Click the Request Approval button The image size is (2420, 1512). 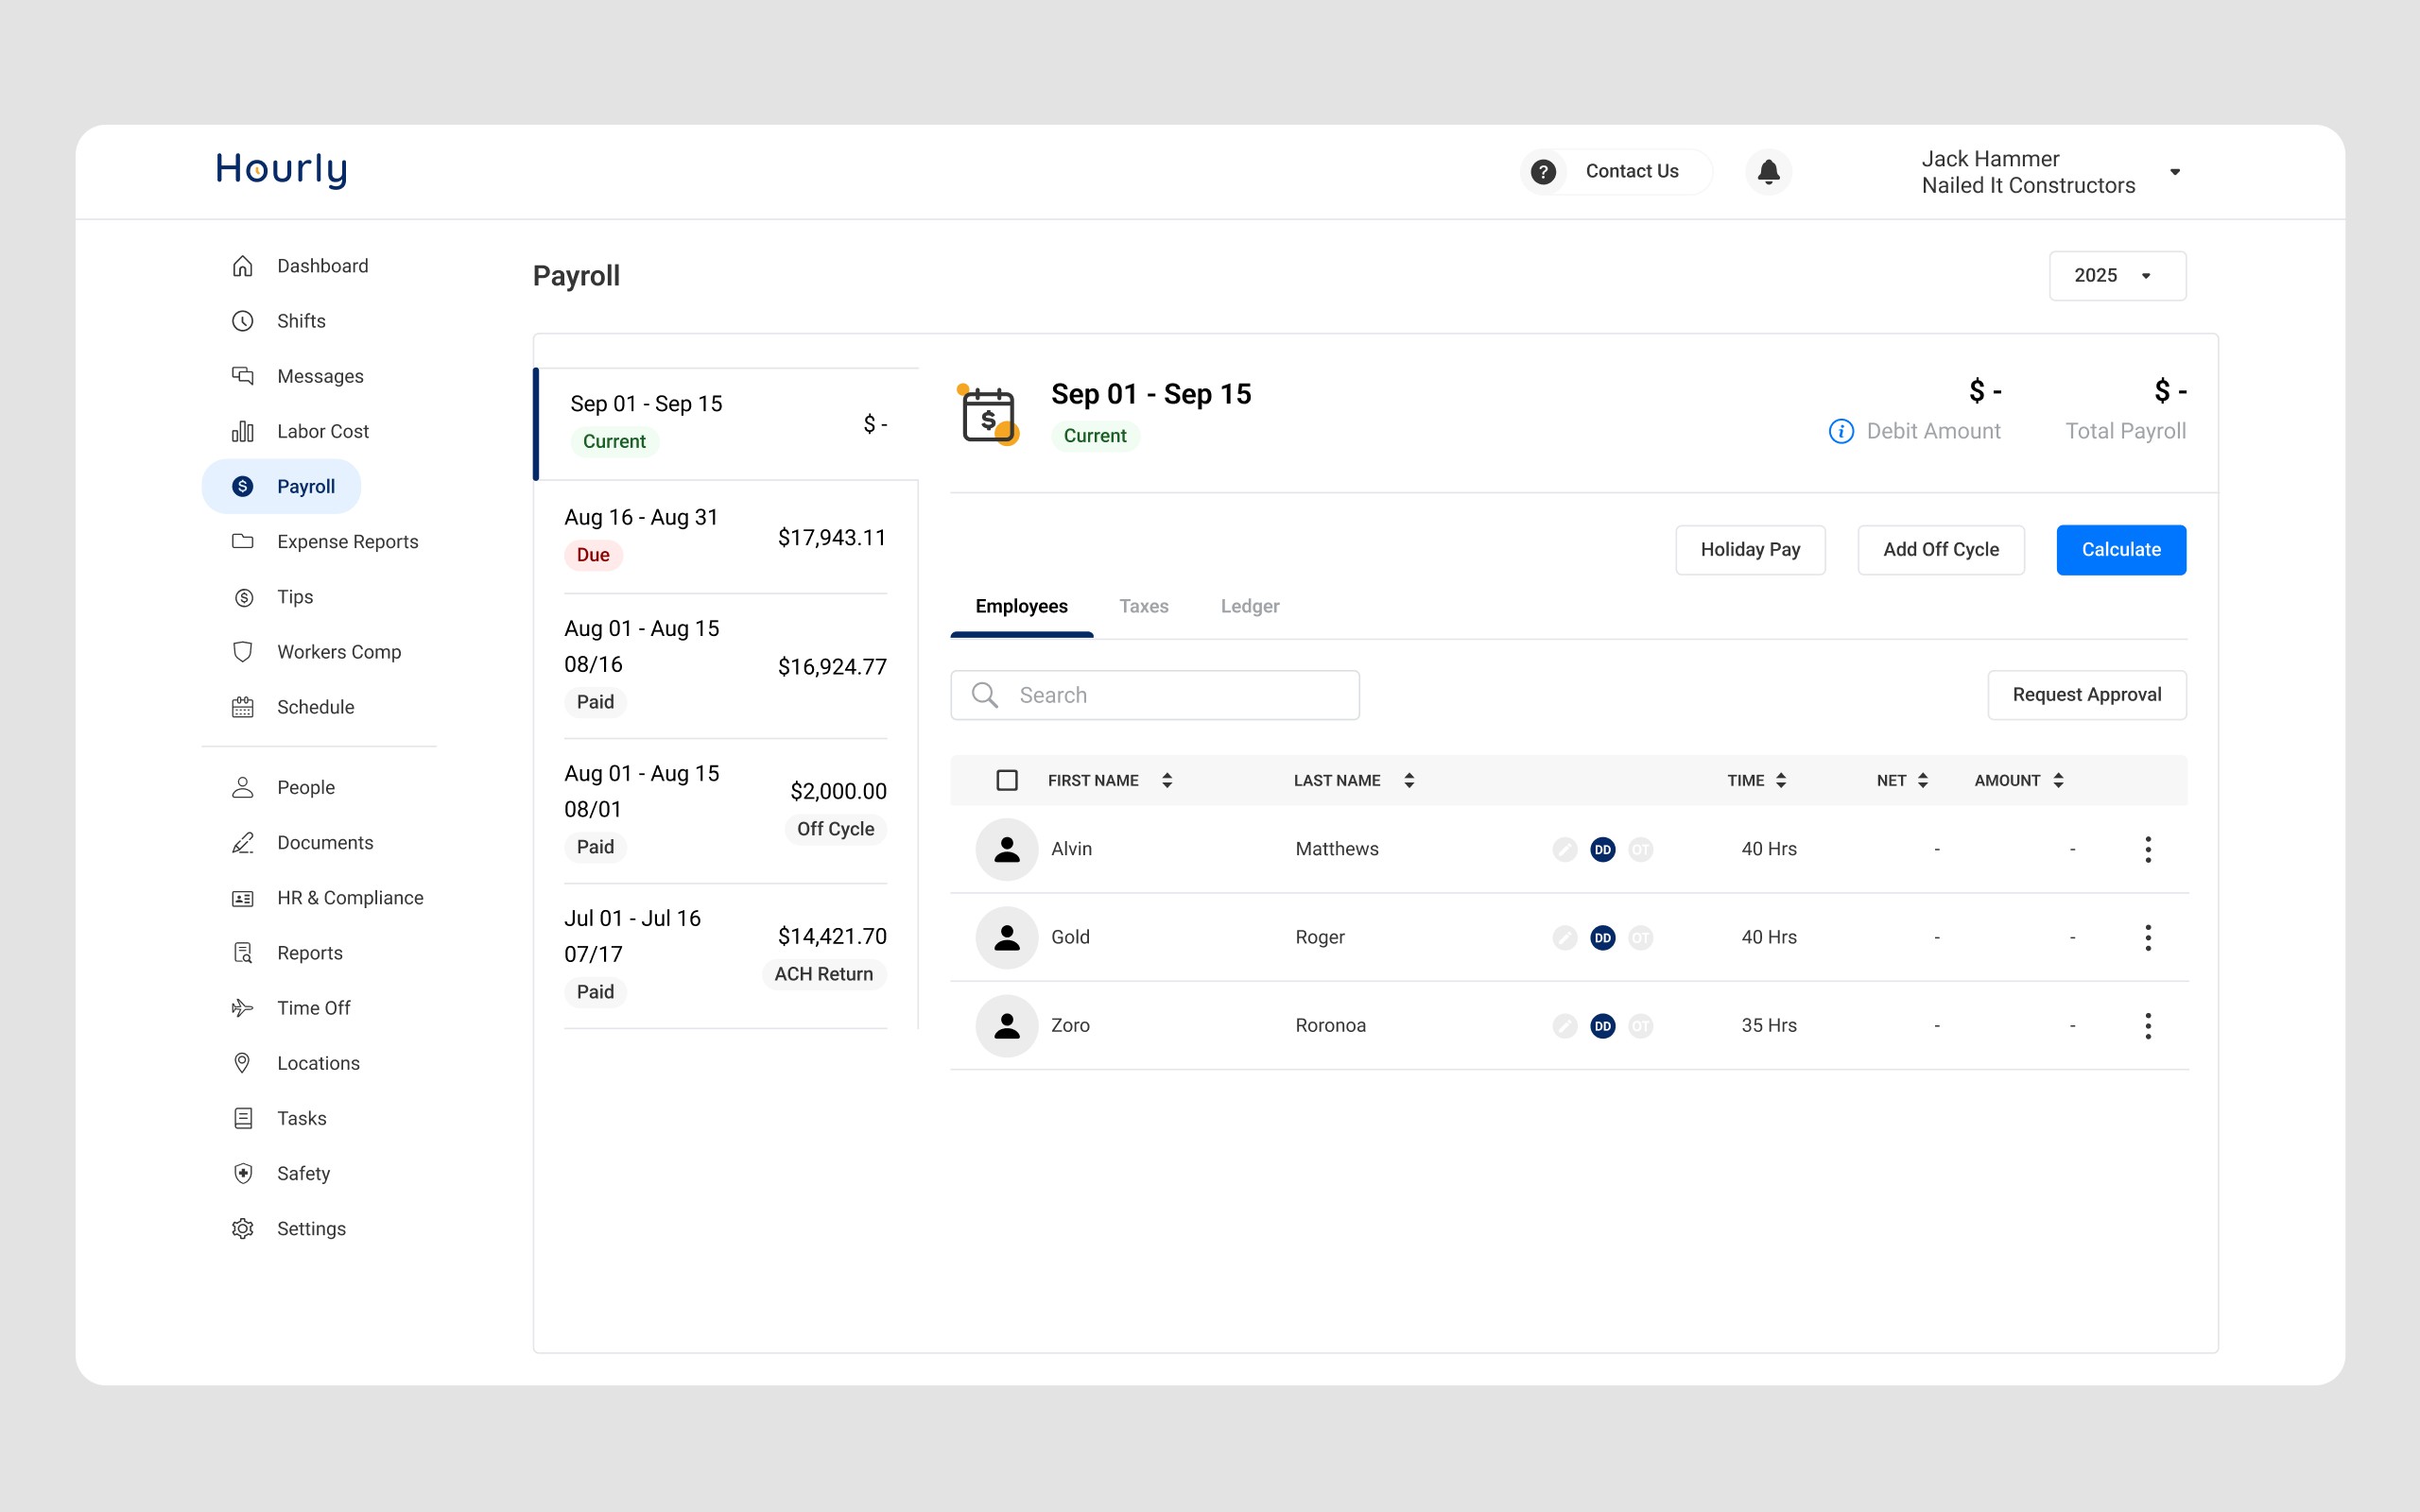(x=2086, y=695)
